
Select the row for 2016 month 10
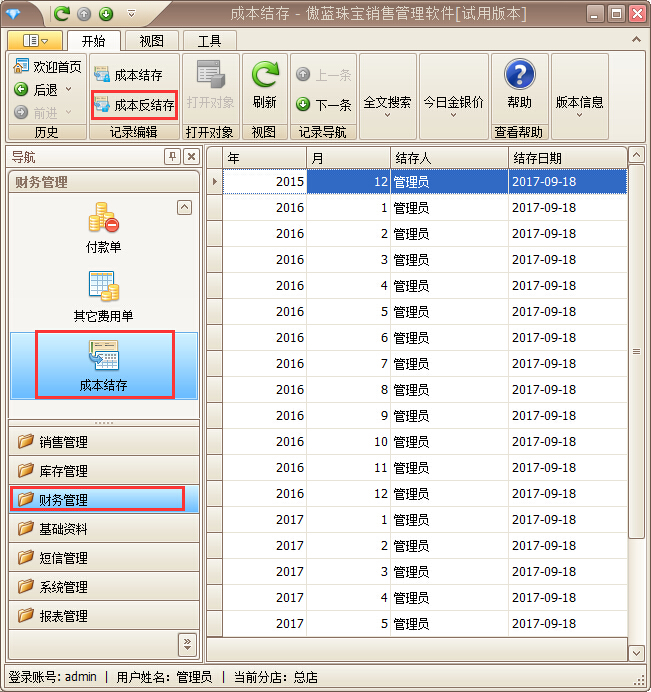[x=425, y=441]
